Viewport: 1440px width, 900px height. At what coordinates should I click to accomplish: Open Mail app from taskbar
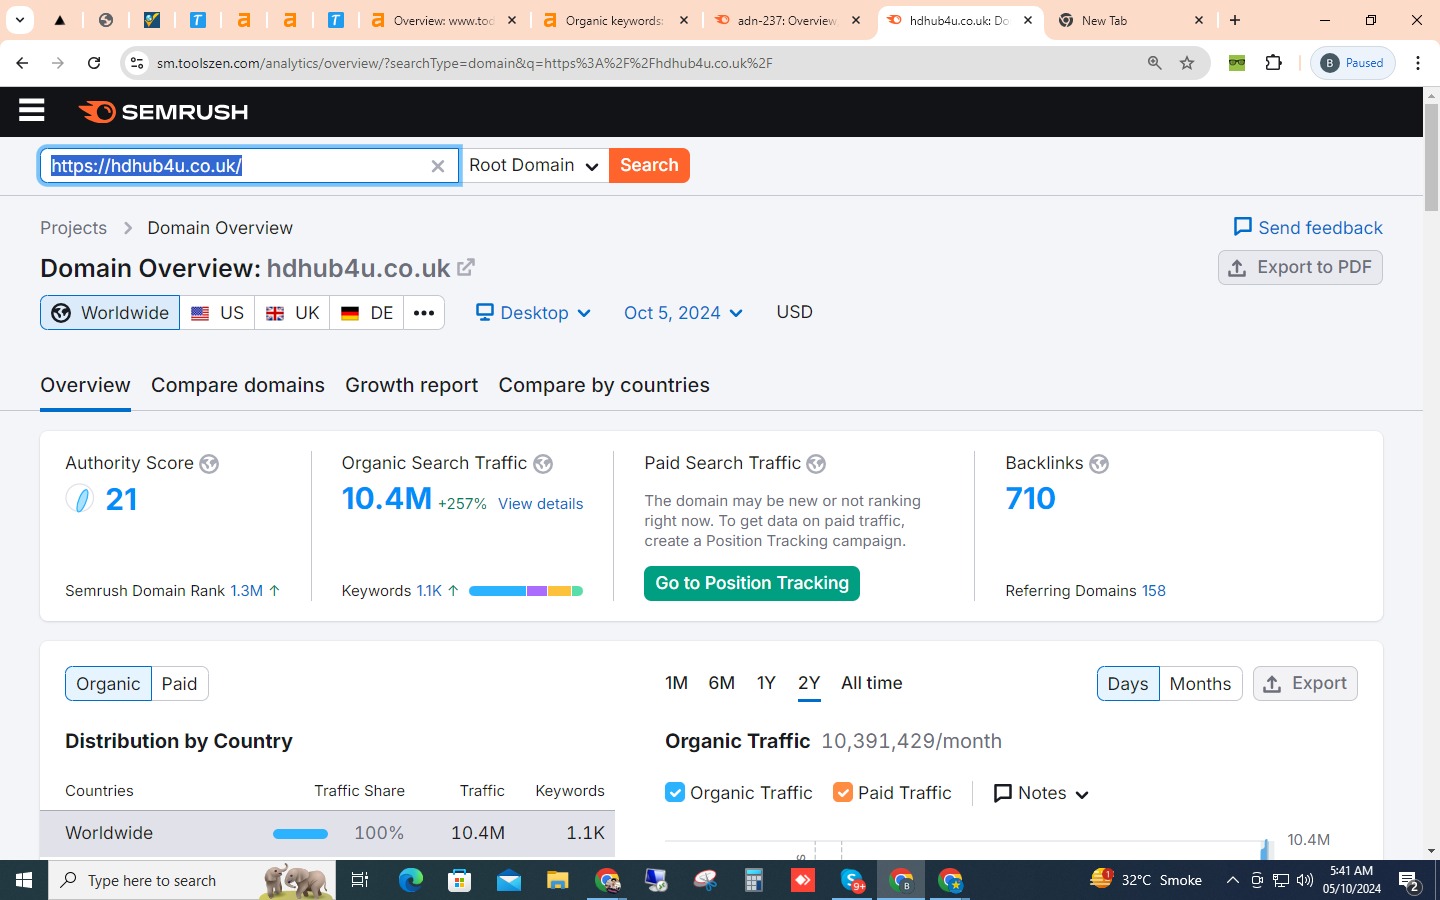(509, 880)
